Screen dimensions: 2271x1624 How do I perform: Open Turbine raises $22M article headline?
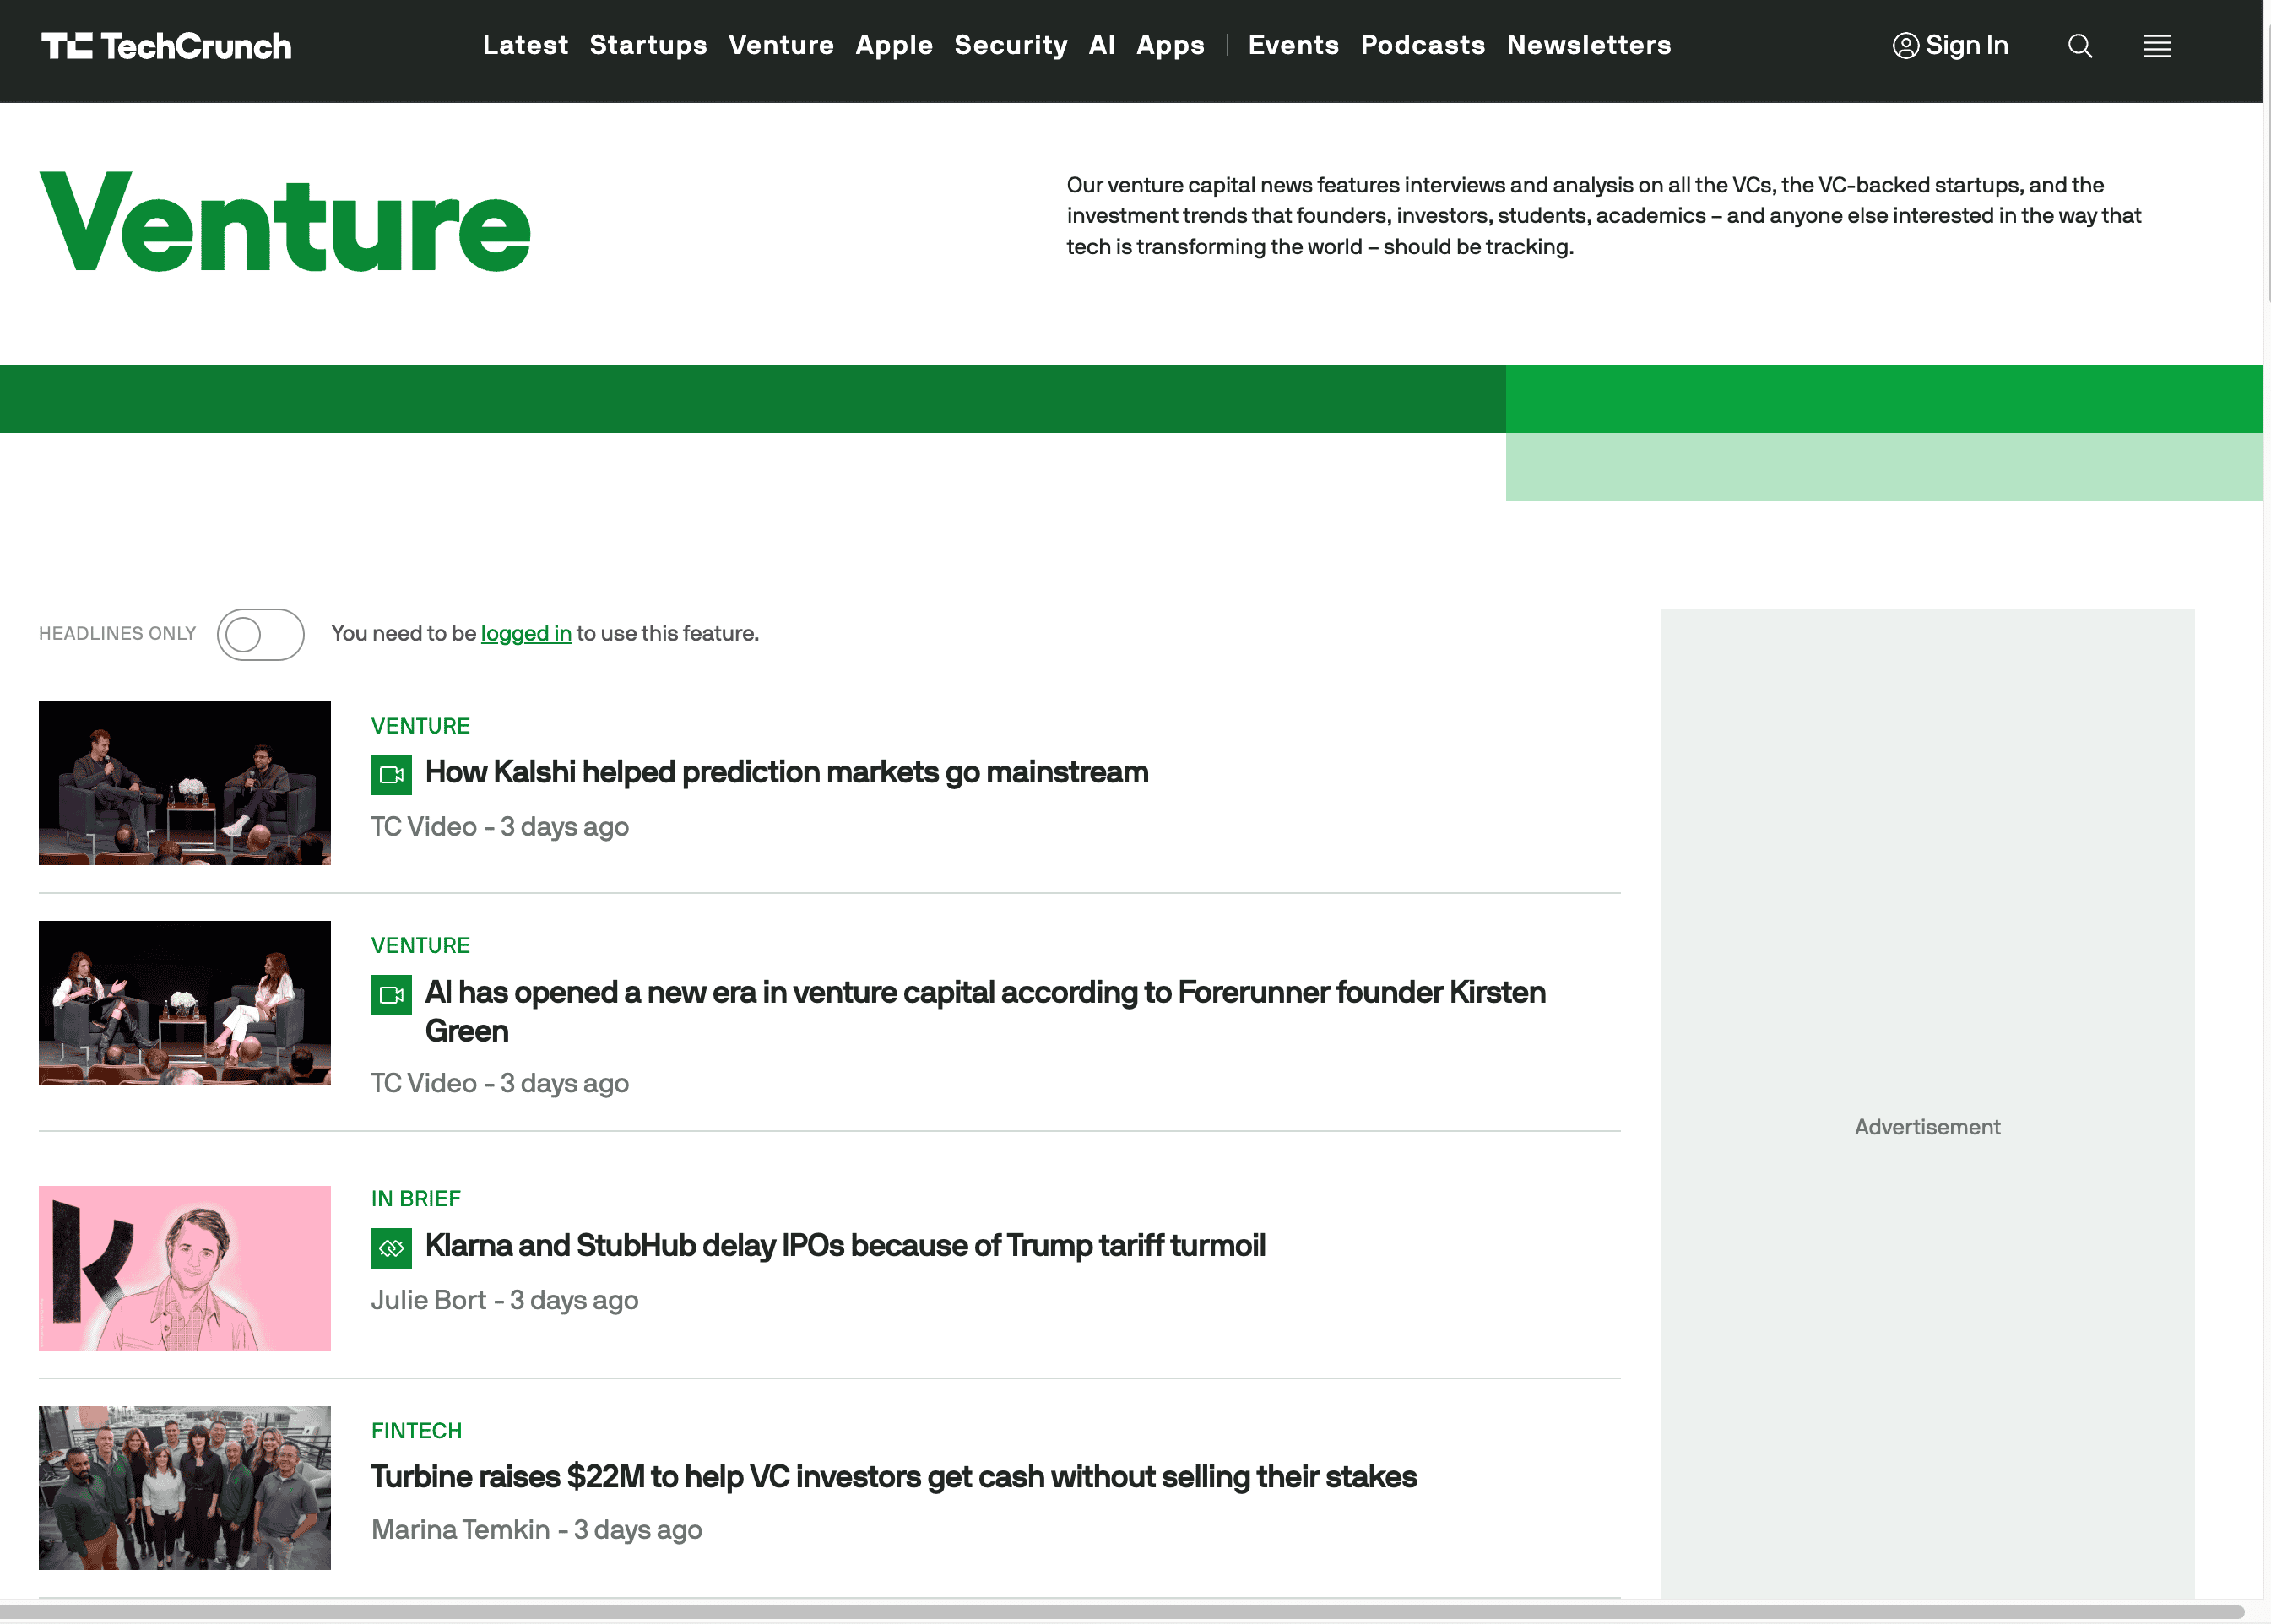point(893,1477)
